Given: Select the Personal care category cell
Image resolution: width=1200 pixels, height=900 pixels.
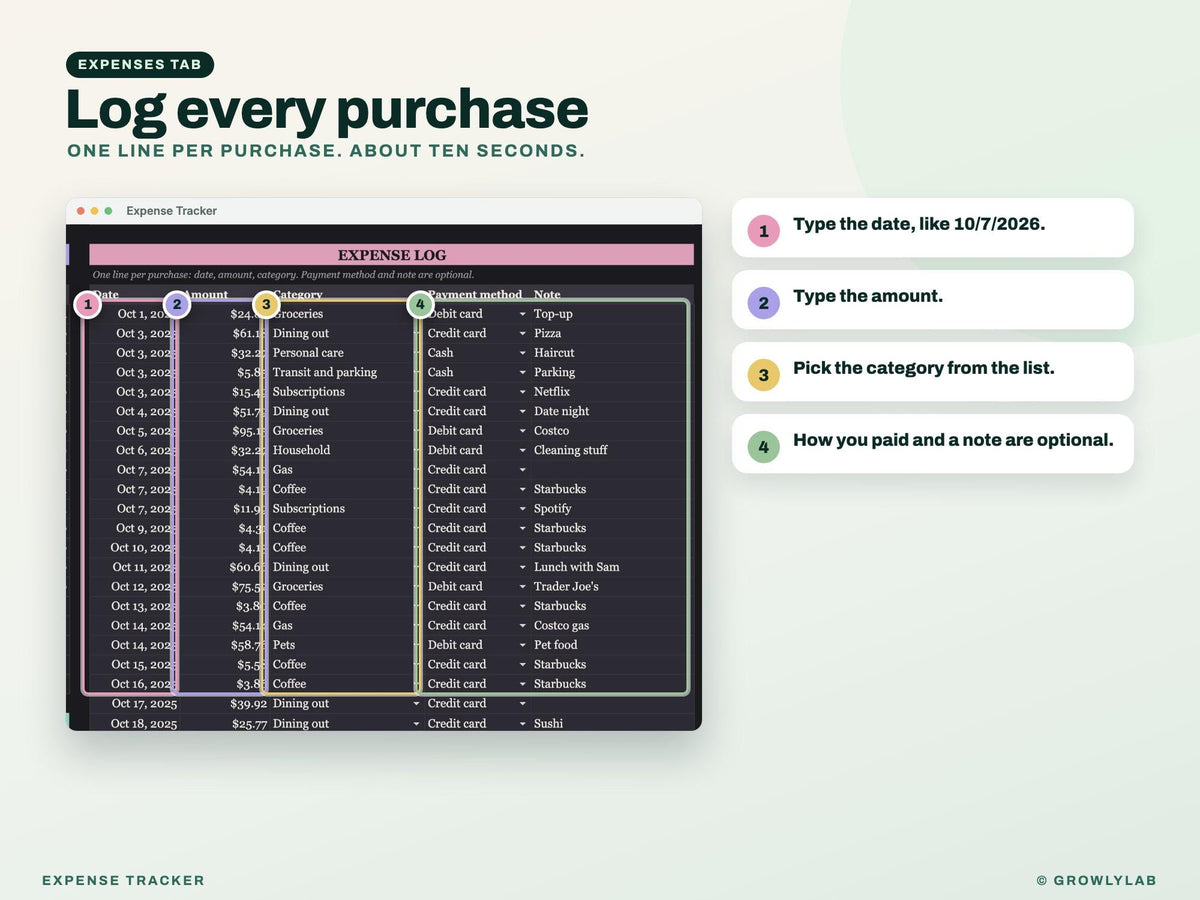Looking at the screenshot, I should pos(345,353).
